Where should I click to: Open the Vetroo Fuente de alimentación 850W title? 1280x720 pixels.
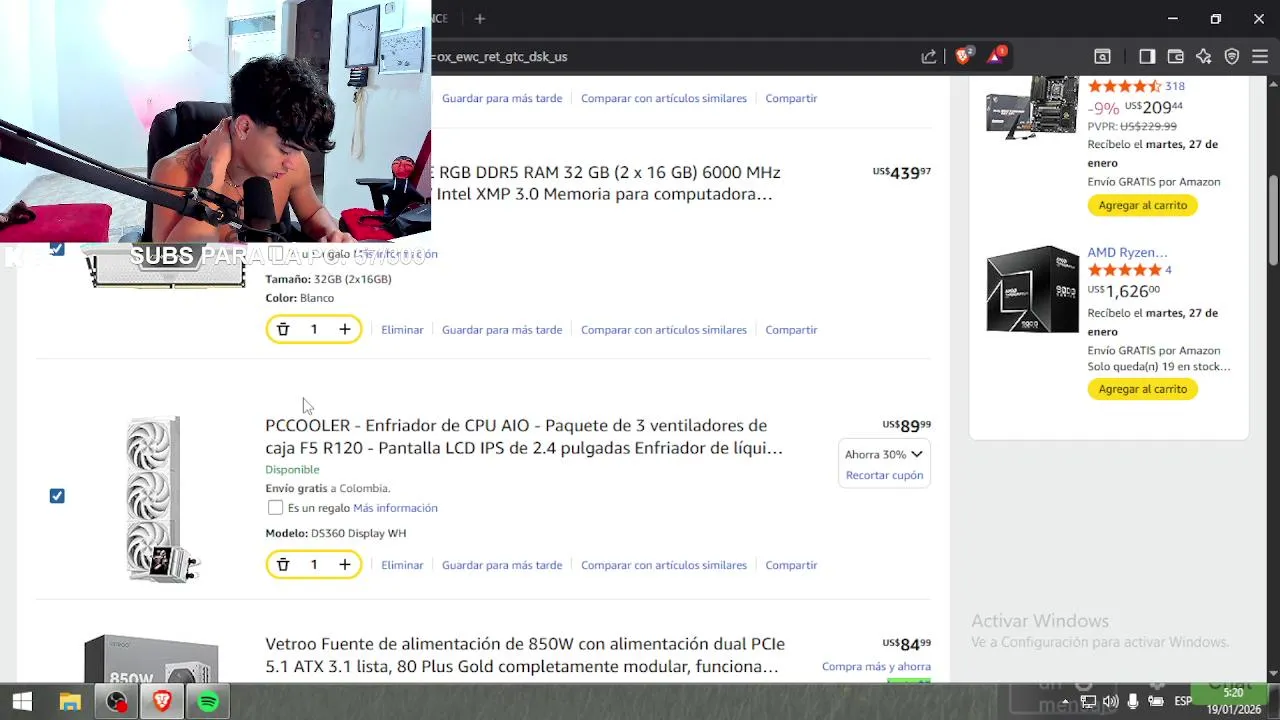point(524,655)
